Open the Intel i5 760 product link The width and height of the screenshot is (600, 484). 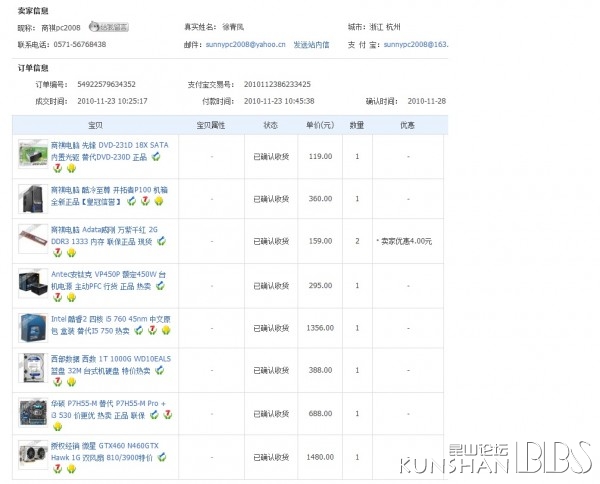click(x=111, y=324)
